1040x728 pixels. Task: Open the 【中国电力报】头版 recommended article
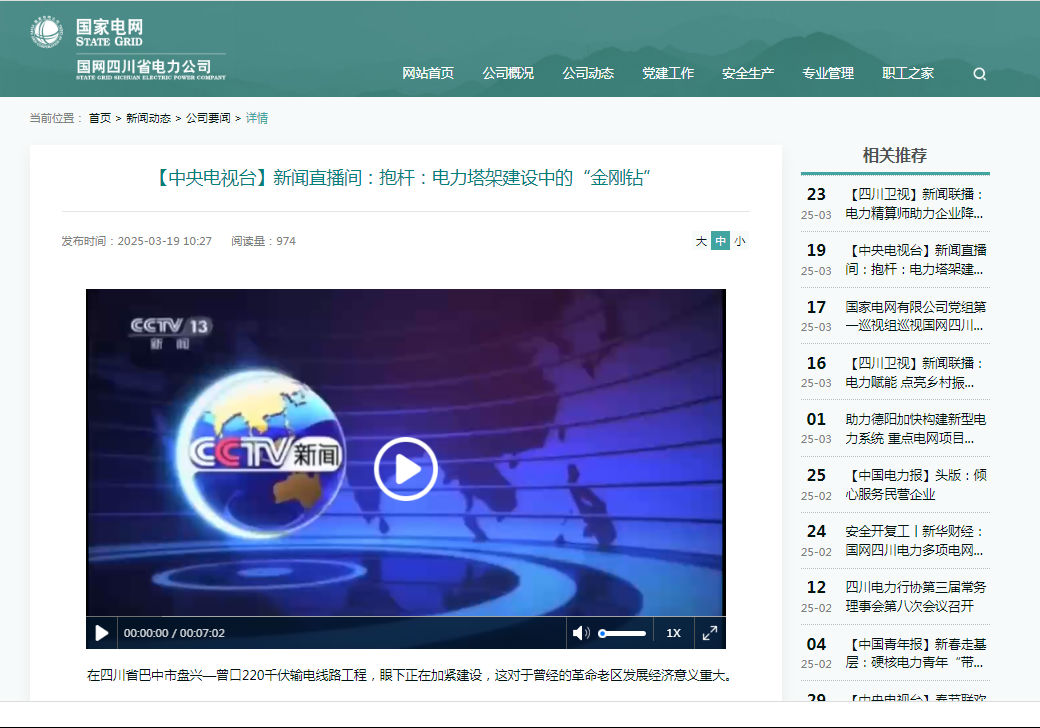(x=915, y=484)
